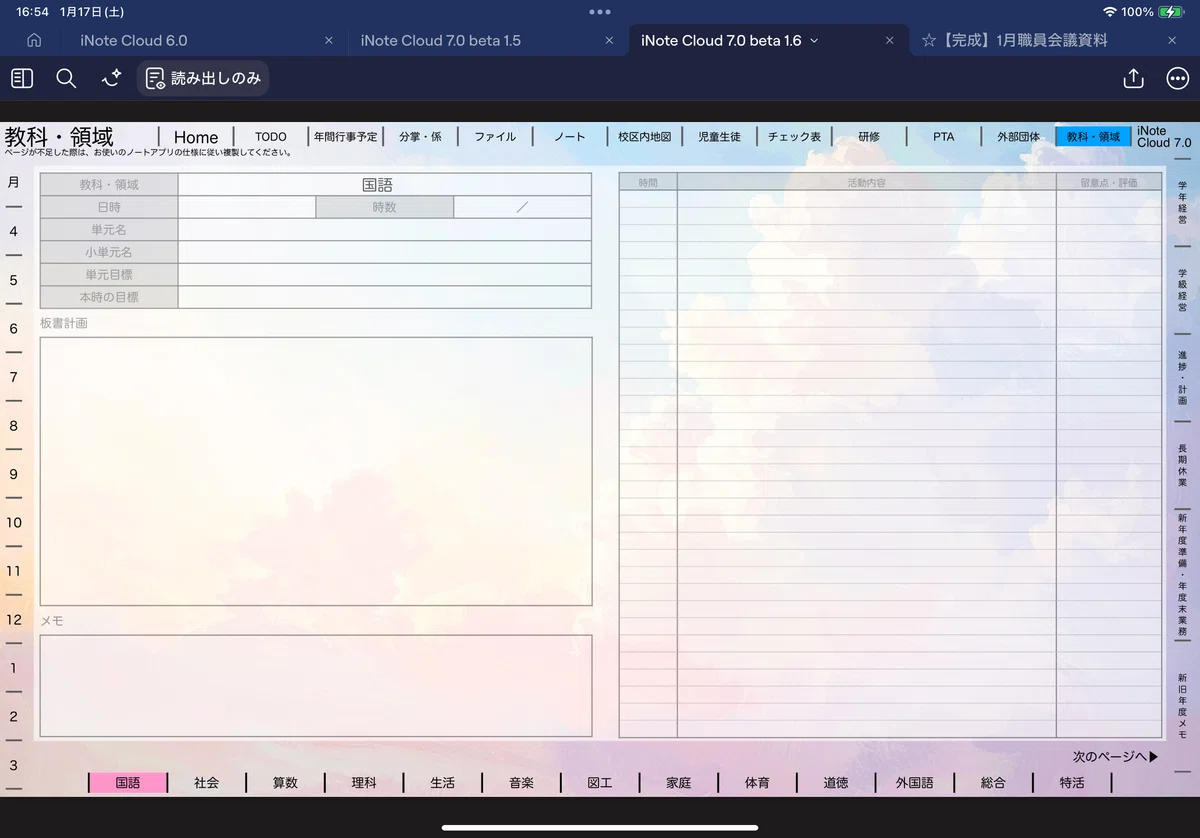Jump to month 12 in left index
Viewport: 1200px width, 838px height.
click(14, 619)
